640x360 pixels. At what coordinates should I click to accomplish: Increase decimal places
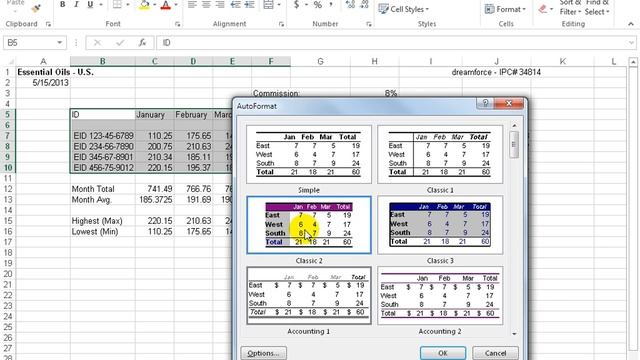pyautogui.click(x=350, y=4)
